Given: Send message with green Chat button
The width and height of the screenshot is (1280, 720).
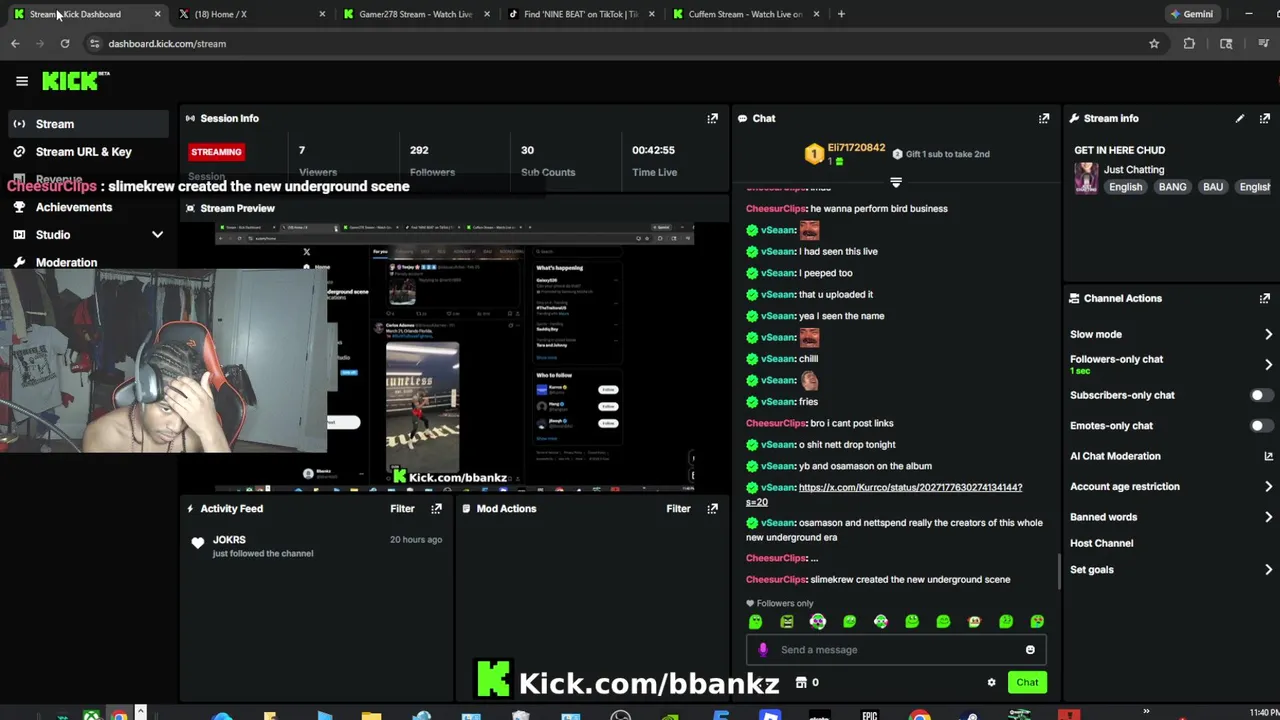Looking at the screenshot, I should [x=1027, y=683].
